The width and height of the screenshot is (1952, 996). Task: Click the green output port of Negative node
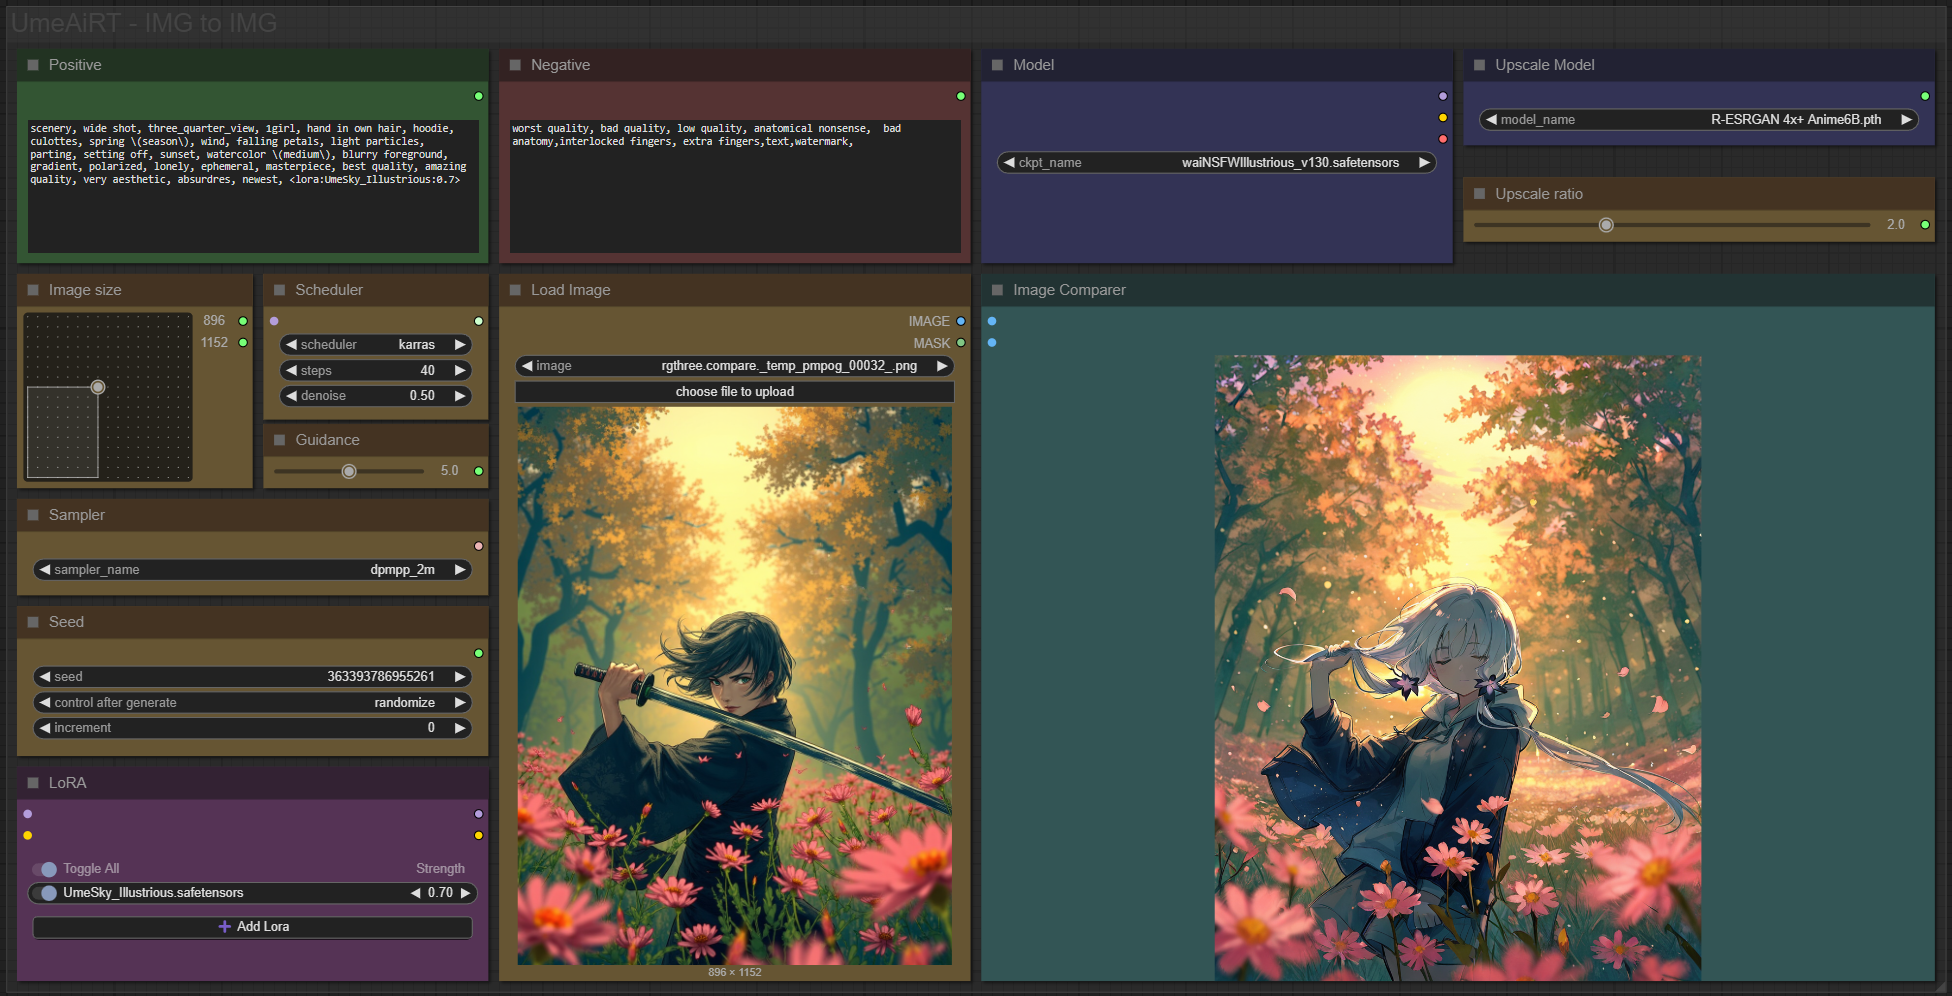[961, 96]
